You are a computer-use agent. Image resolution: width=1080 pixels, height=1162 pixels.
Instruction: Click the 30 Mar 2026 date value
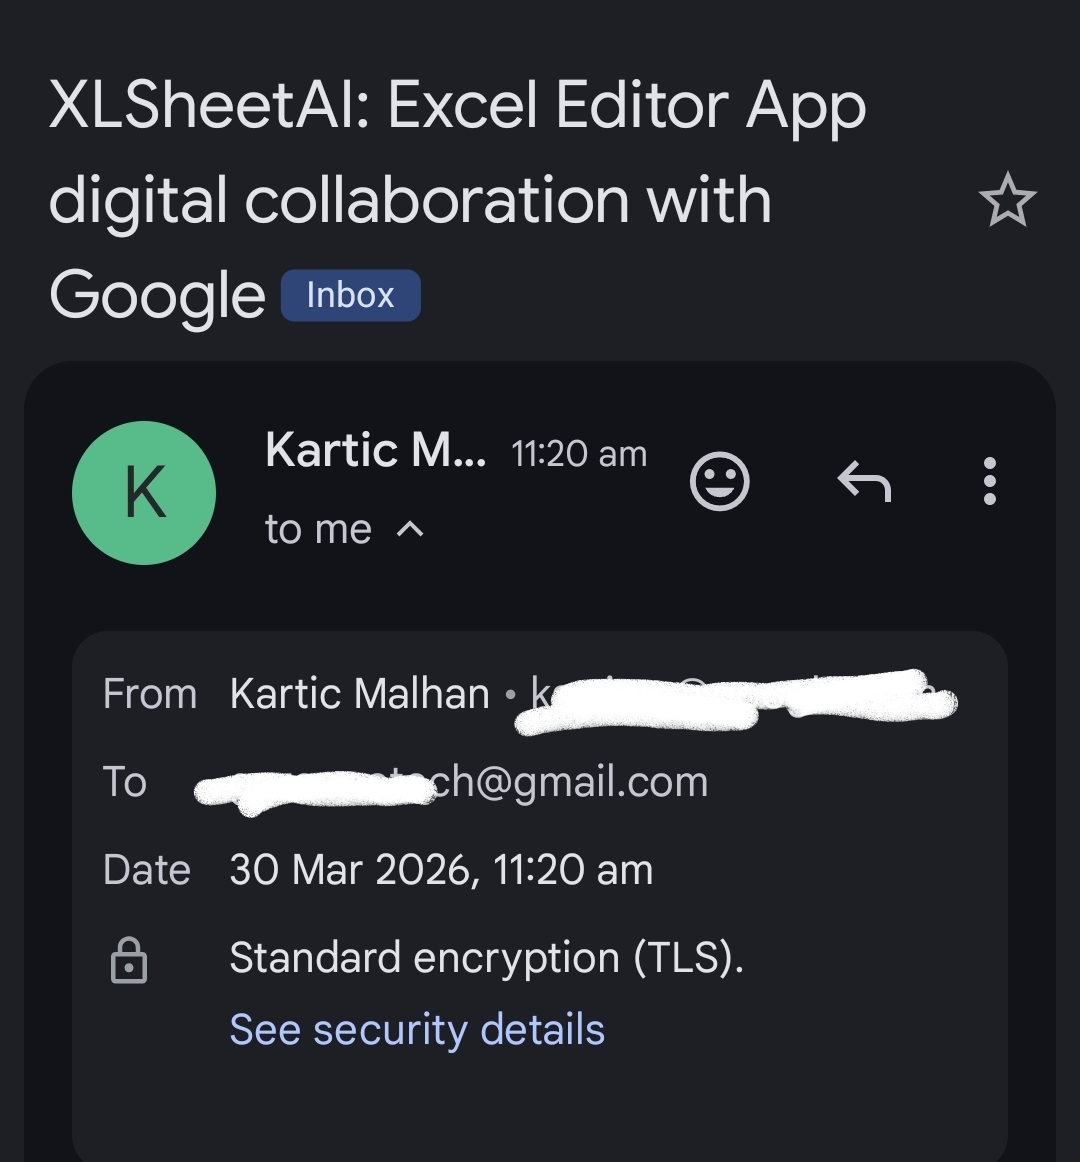441,870
